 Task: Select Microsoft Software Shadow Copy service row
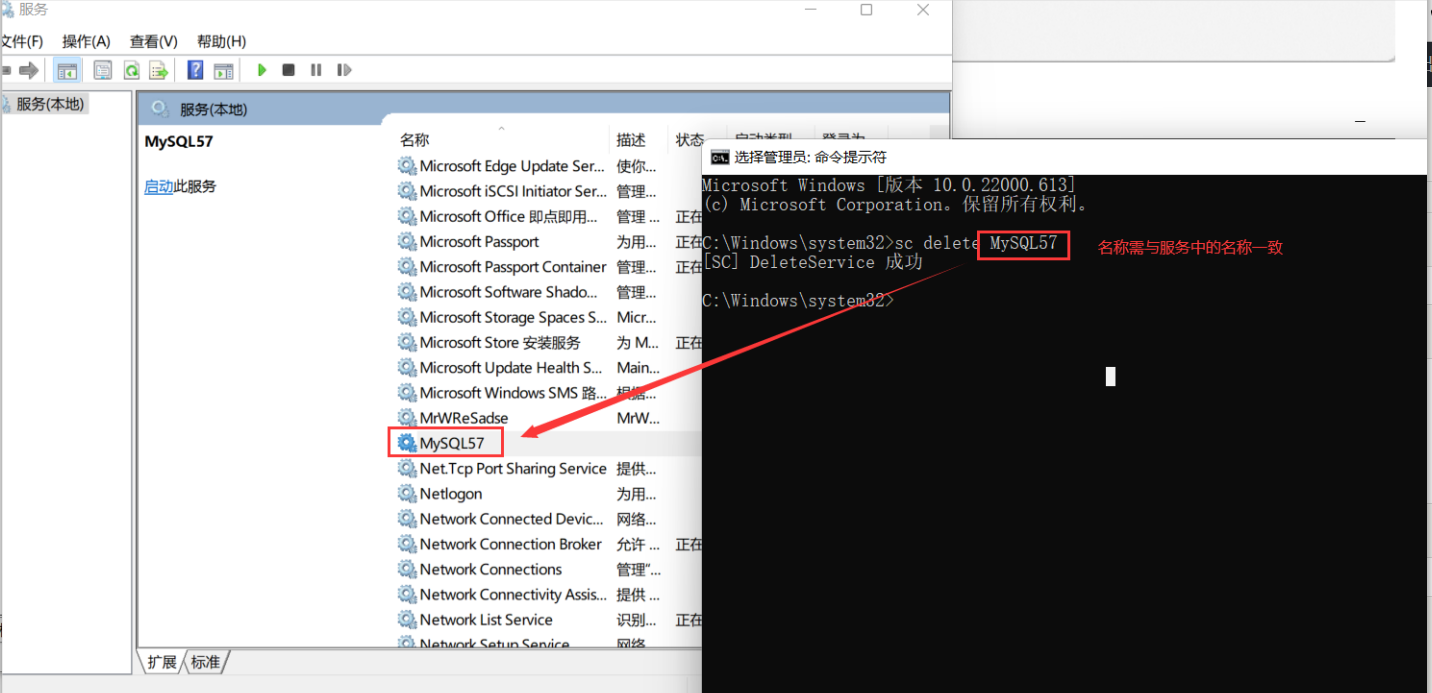[550, 292]
